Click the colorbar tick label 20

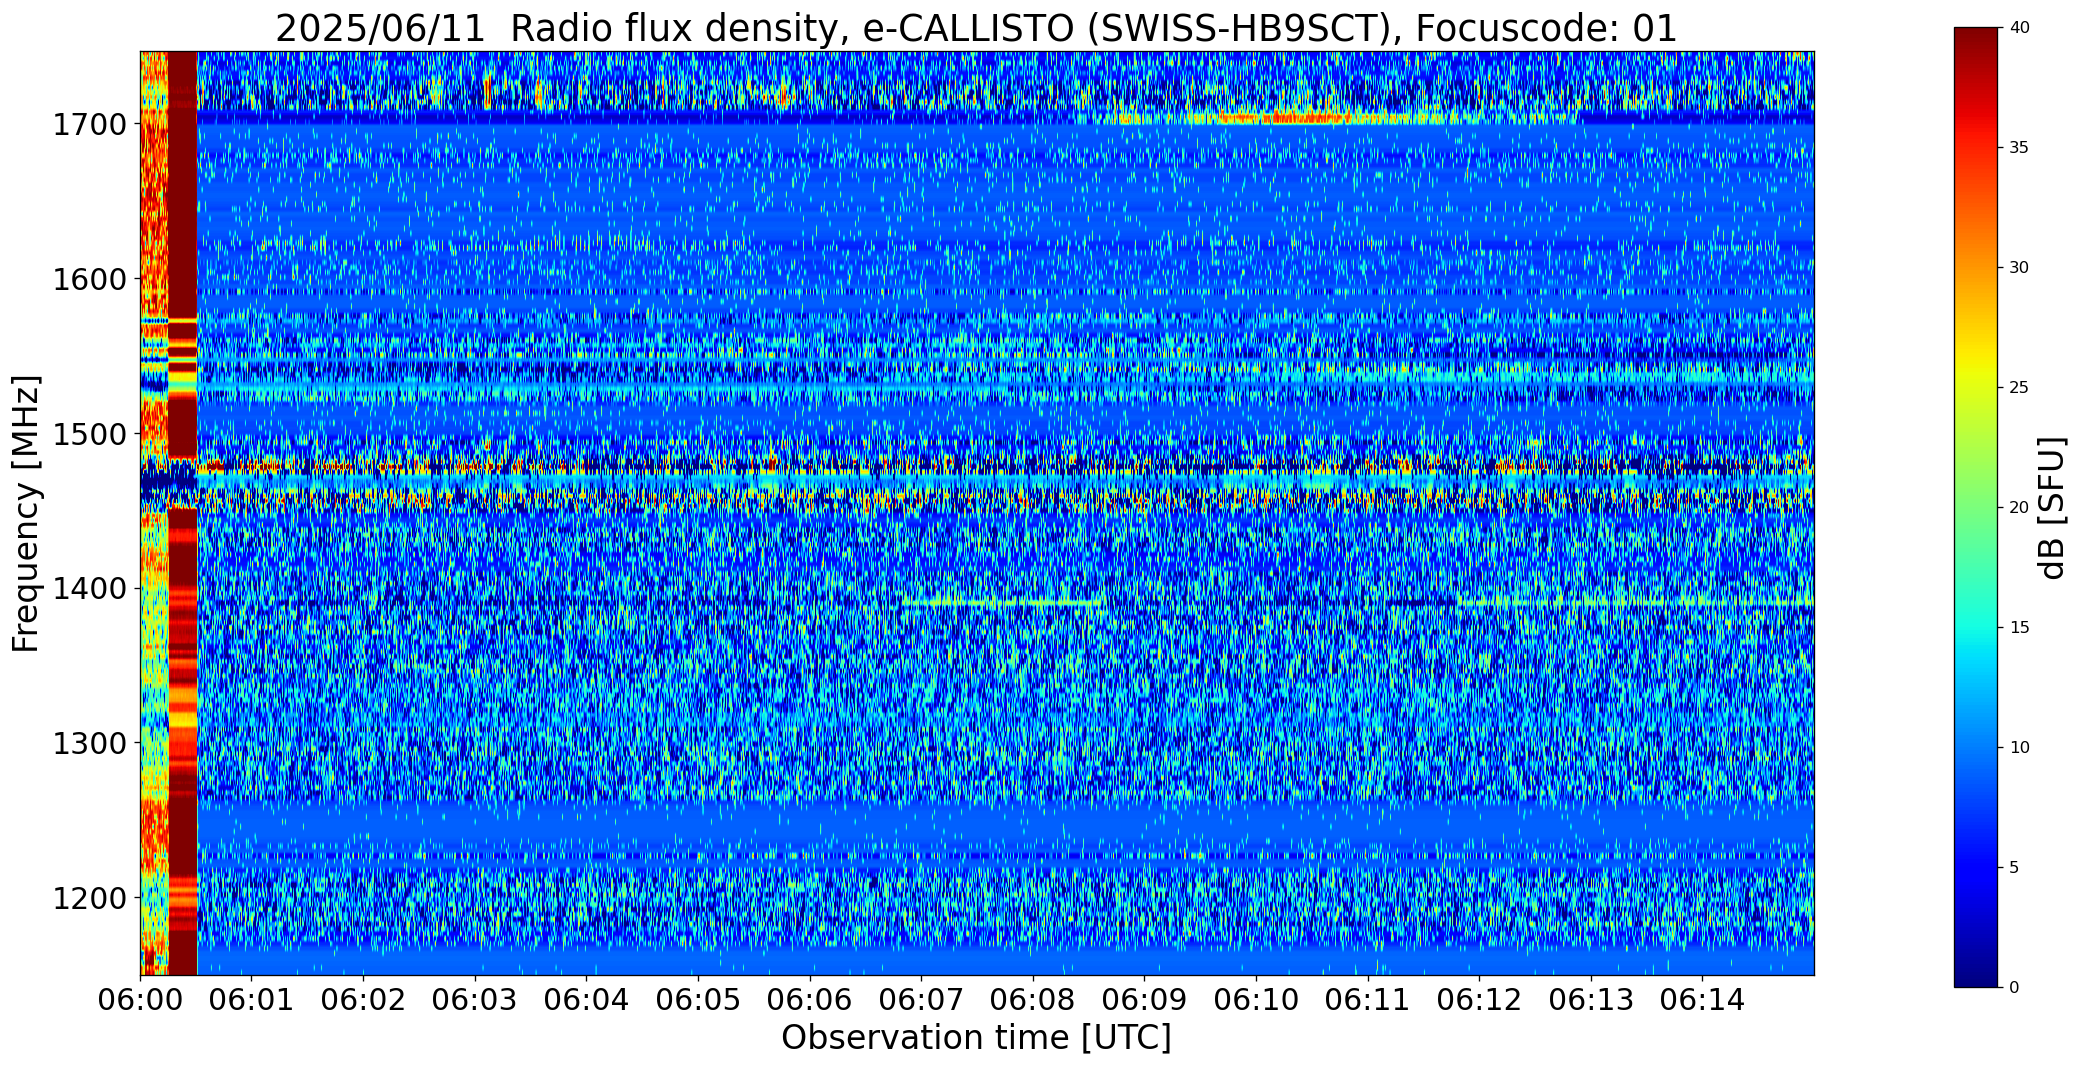[2019, 507]
